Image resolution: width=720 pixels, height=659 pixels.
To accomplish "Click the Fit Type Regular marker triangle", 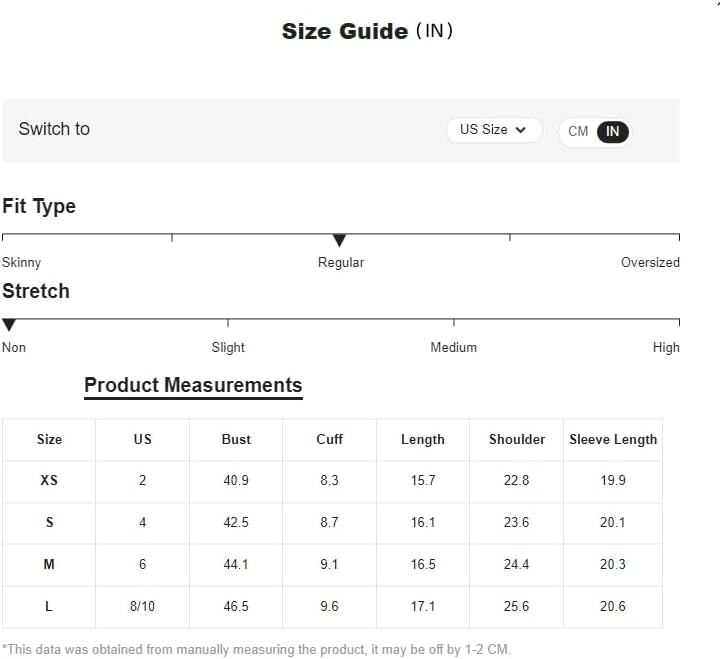I will click(x=339, y=240).
